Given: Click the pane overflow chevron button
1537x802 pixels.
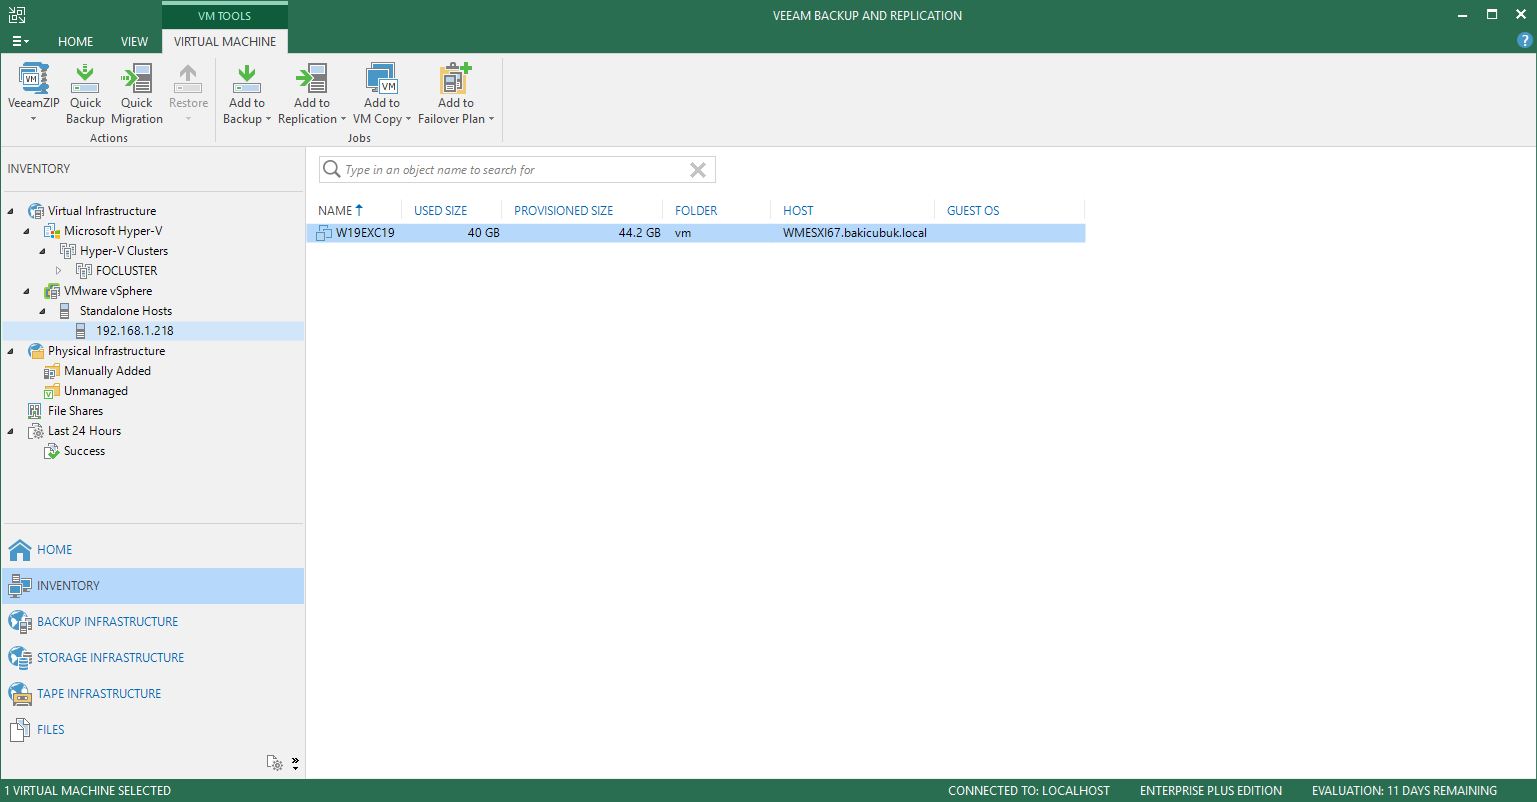Looking at the screenshot, I should coord(295,764).
